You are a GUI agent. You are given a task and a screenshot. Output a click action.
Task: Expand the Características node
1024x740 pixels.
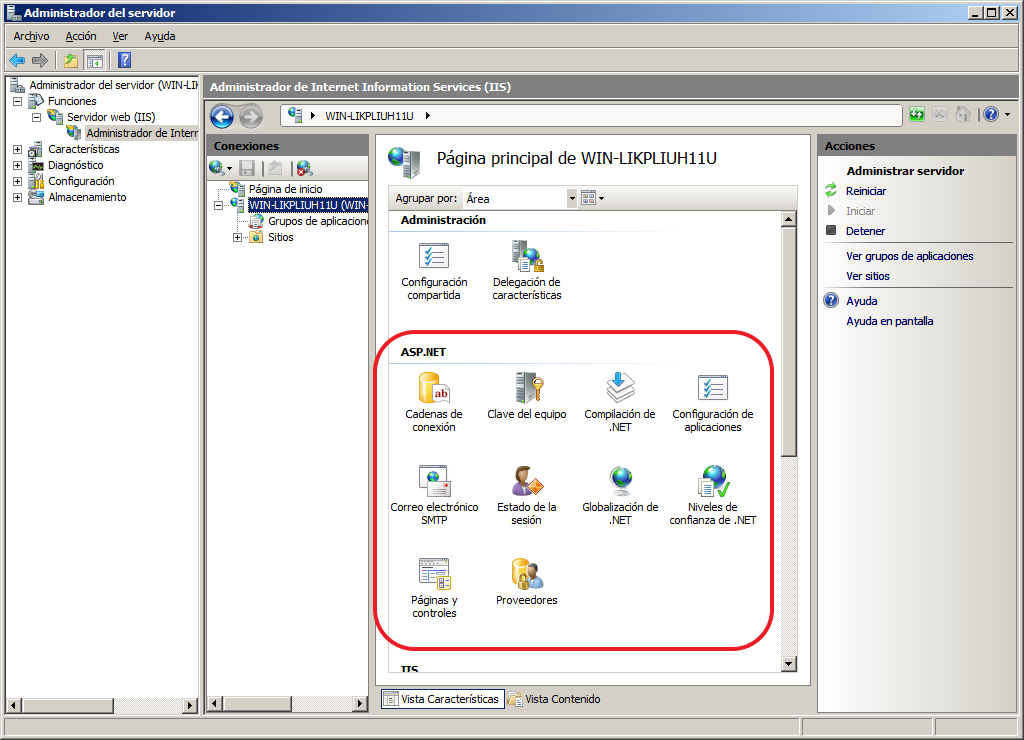[x=17, y=149]
